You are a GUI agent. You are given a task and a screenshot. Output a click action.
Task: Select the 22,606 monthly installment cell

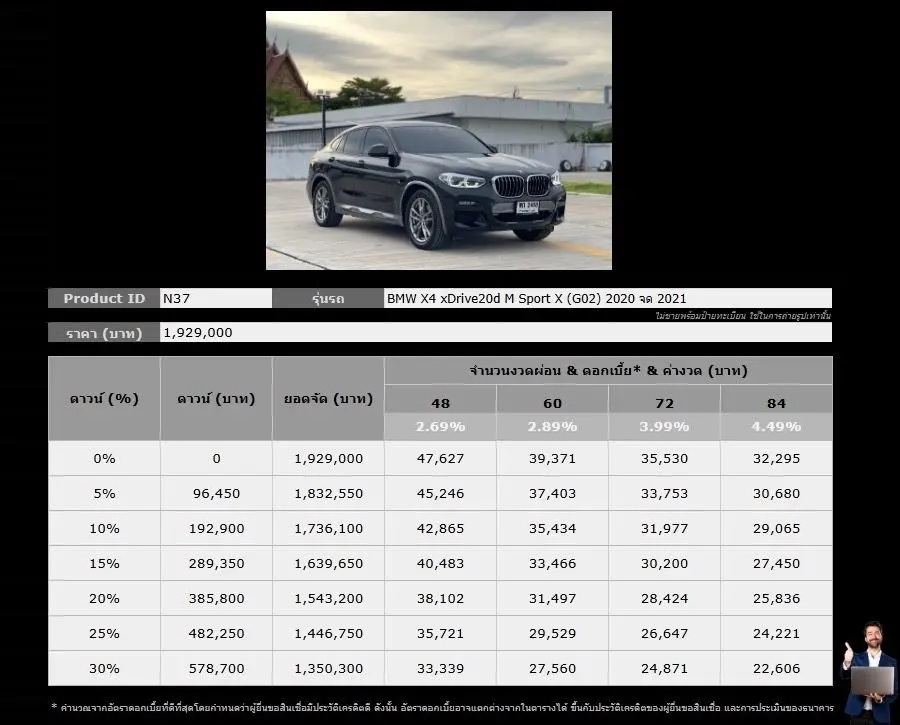click(x=776, y=668)
